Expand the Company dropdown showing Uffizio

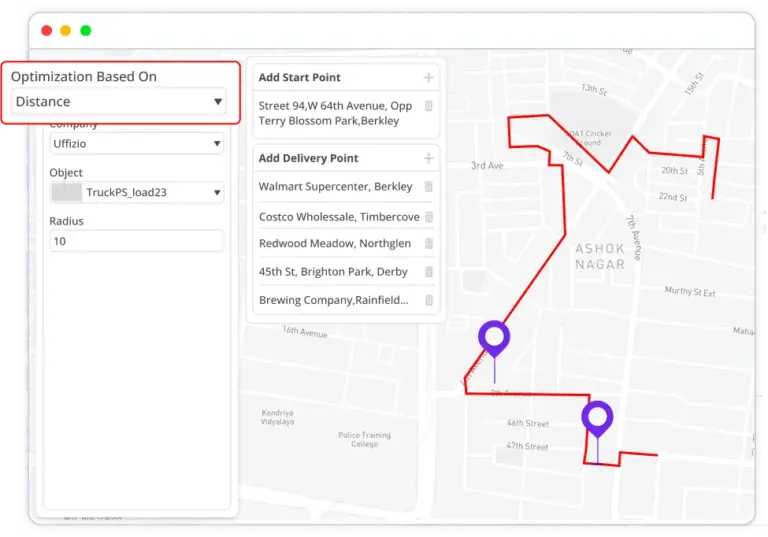click(x=136, y=144)
